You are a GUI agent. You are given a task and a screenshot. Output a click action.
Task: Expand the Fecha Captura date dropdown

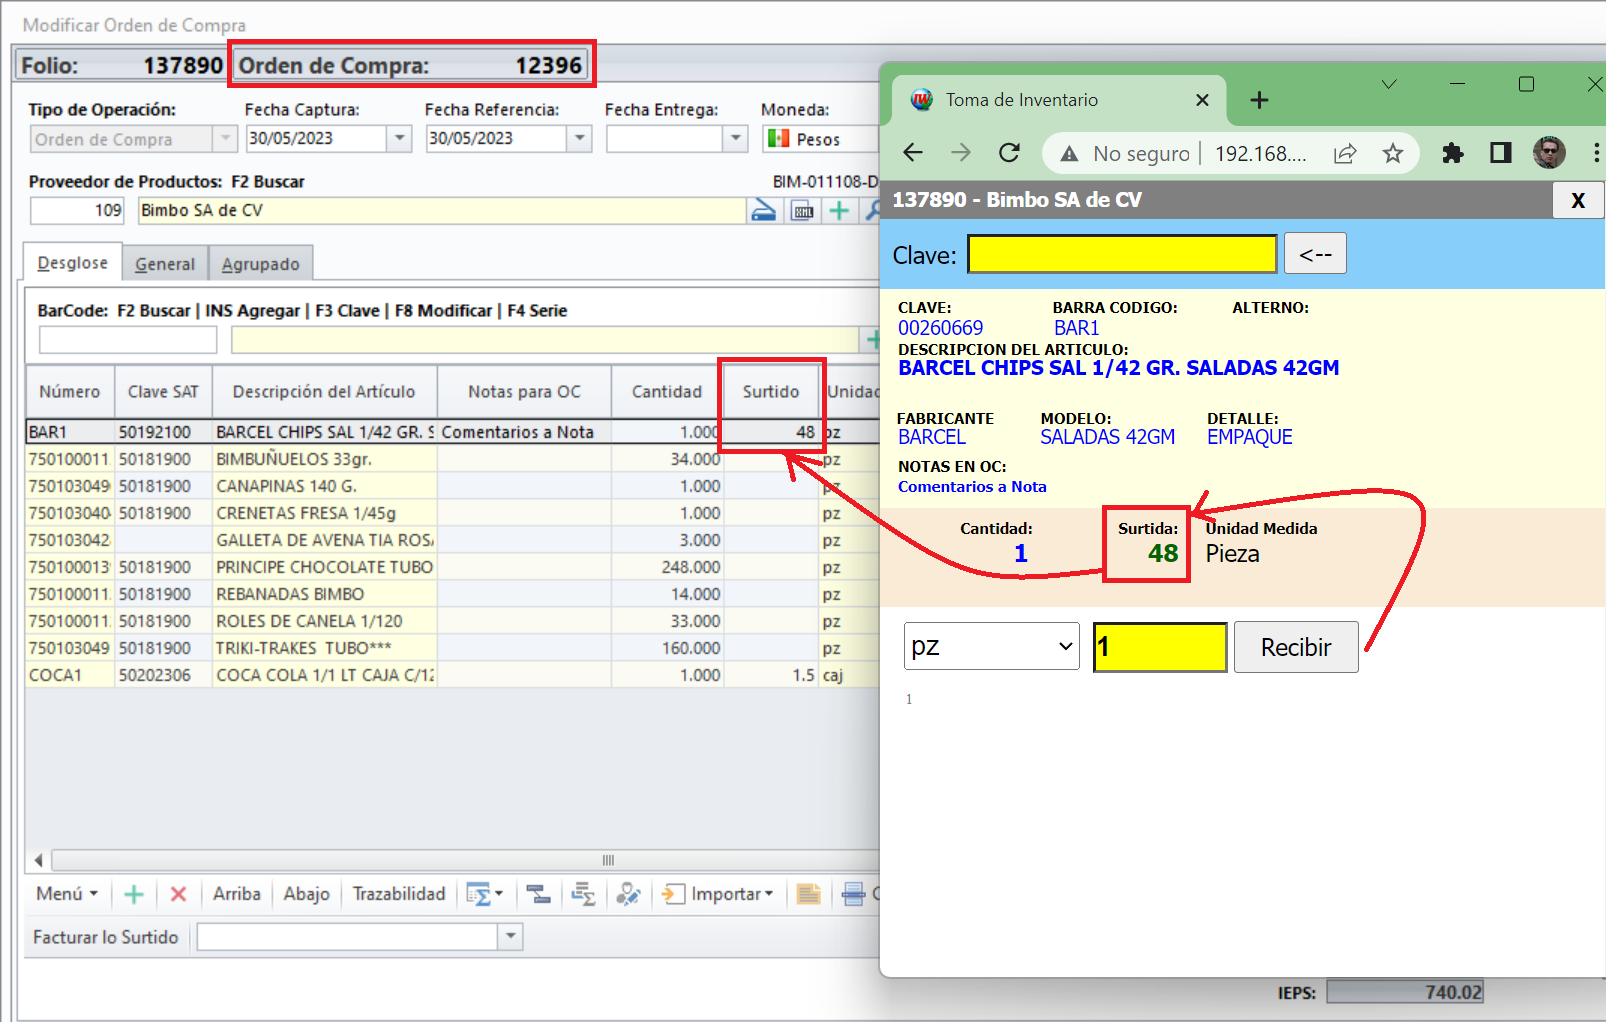[400, 138]
